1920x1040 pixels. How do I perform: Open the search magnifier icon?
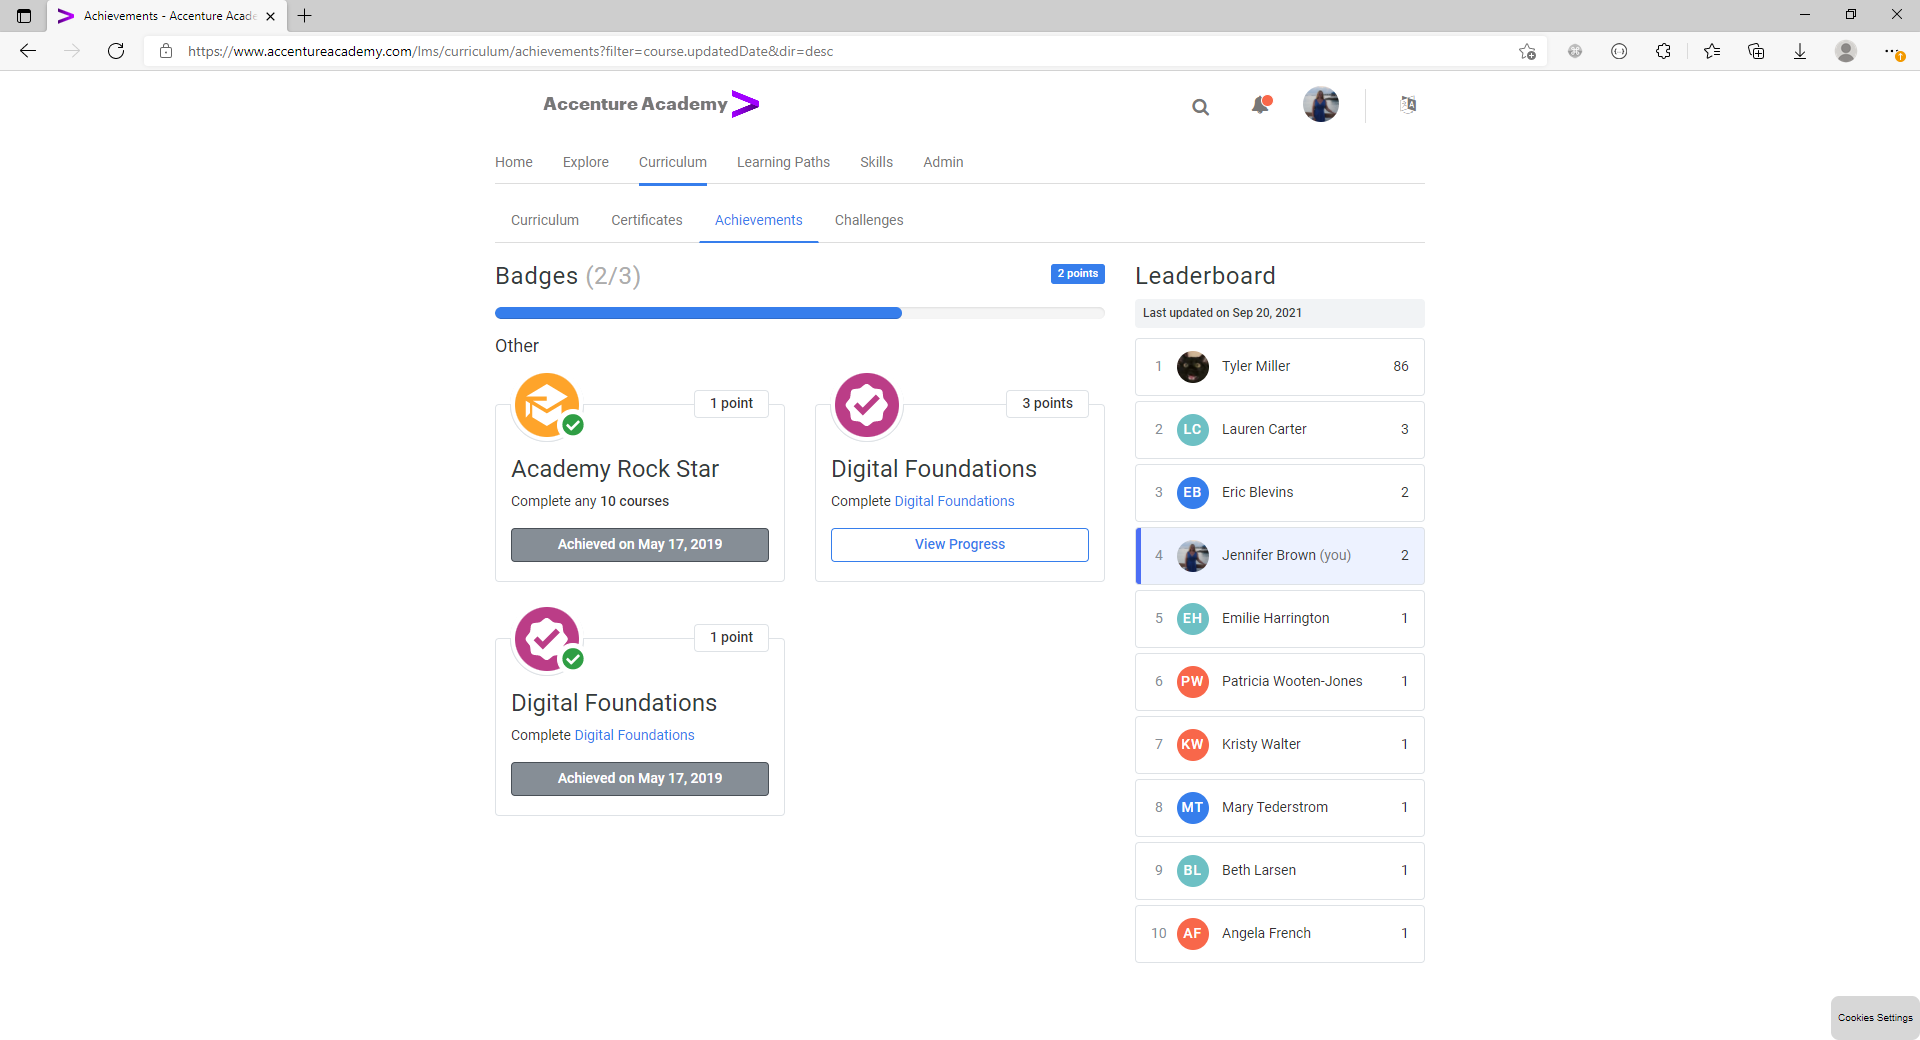point(1200,107)
